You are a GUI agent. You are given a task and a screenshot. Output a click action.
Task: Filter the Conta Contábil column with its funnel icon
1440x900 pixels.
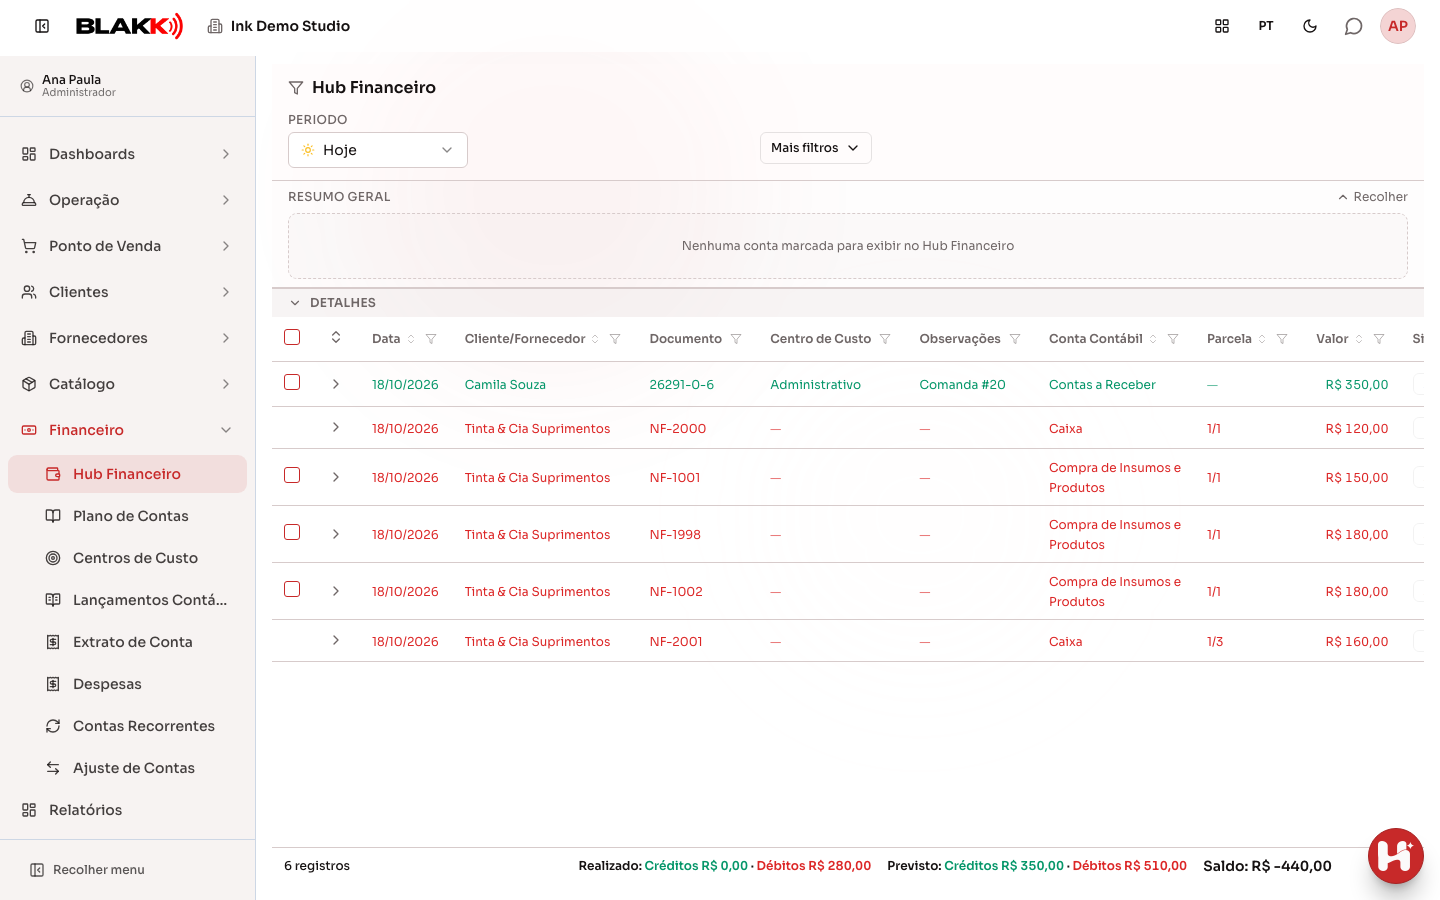pyautogui.click(x=1173, y=339)
